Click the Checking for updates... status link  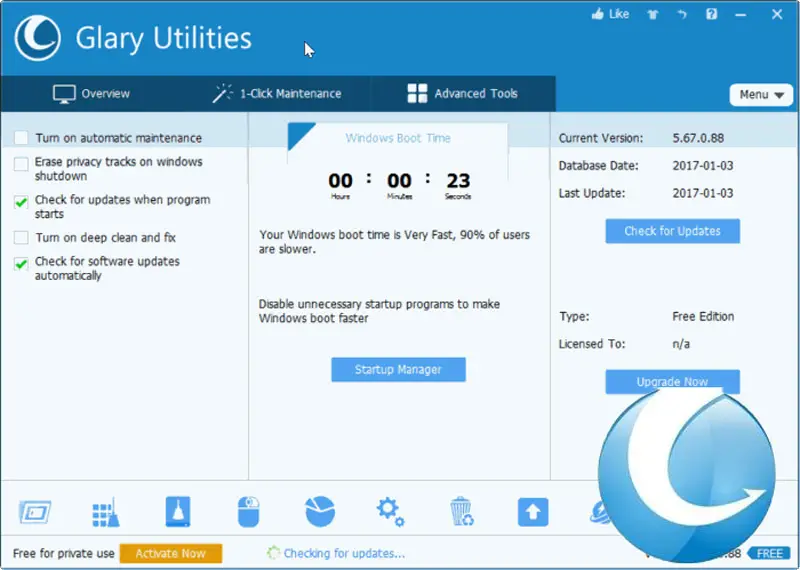pyautogui.click(x=344, y=553)
